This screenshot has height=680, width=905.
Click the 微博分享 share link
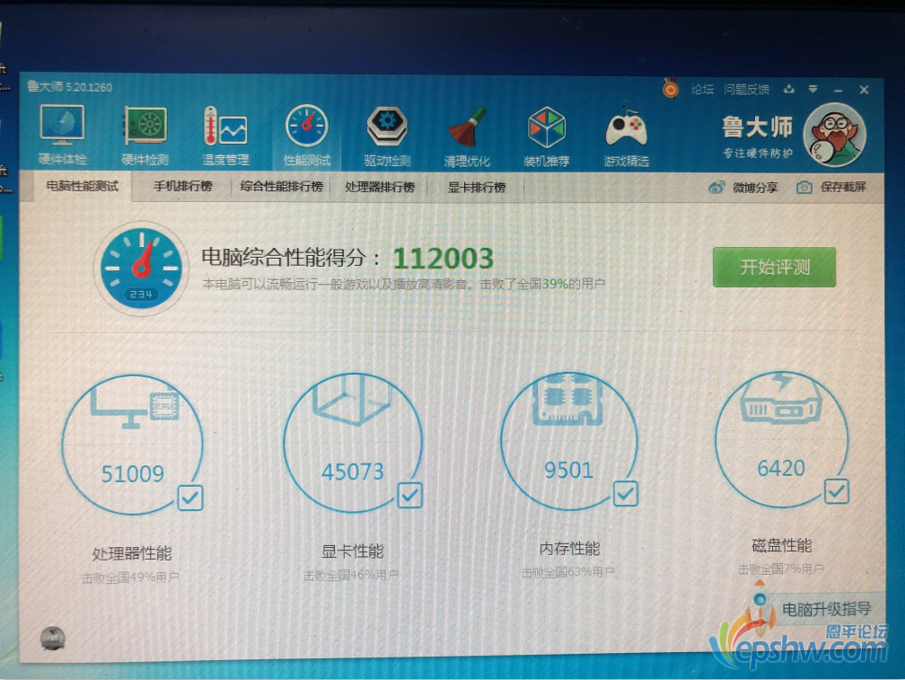coord(755,187)
